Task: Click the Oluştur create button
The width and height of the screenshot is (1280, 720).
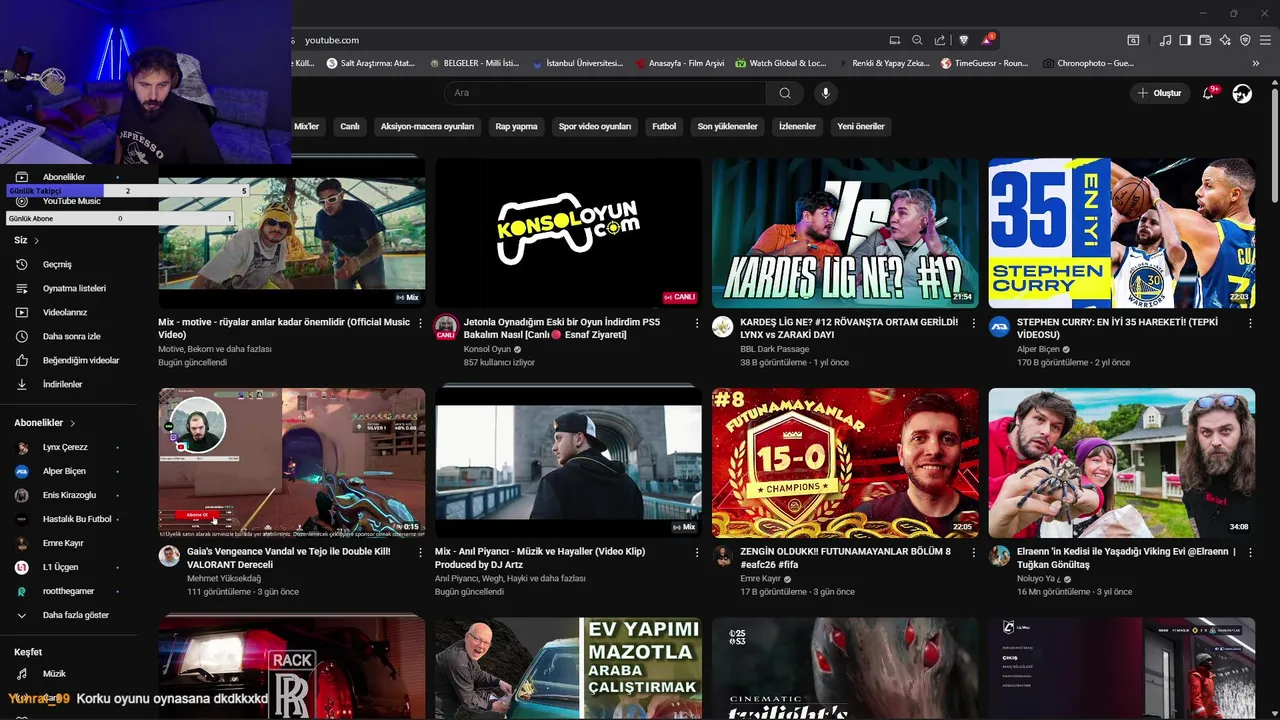Action: tap(1160, 93)
